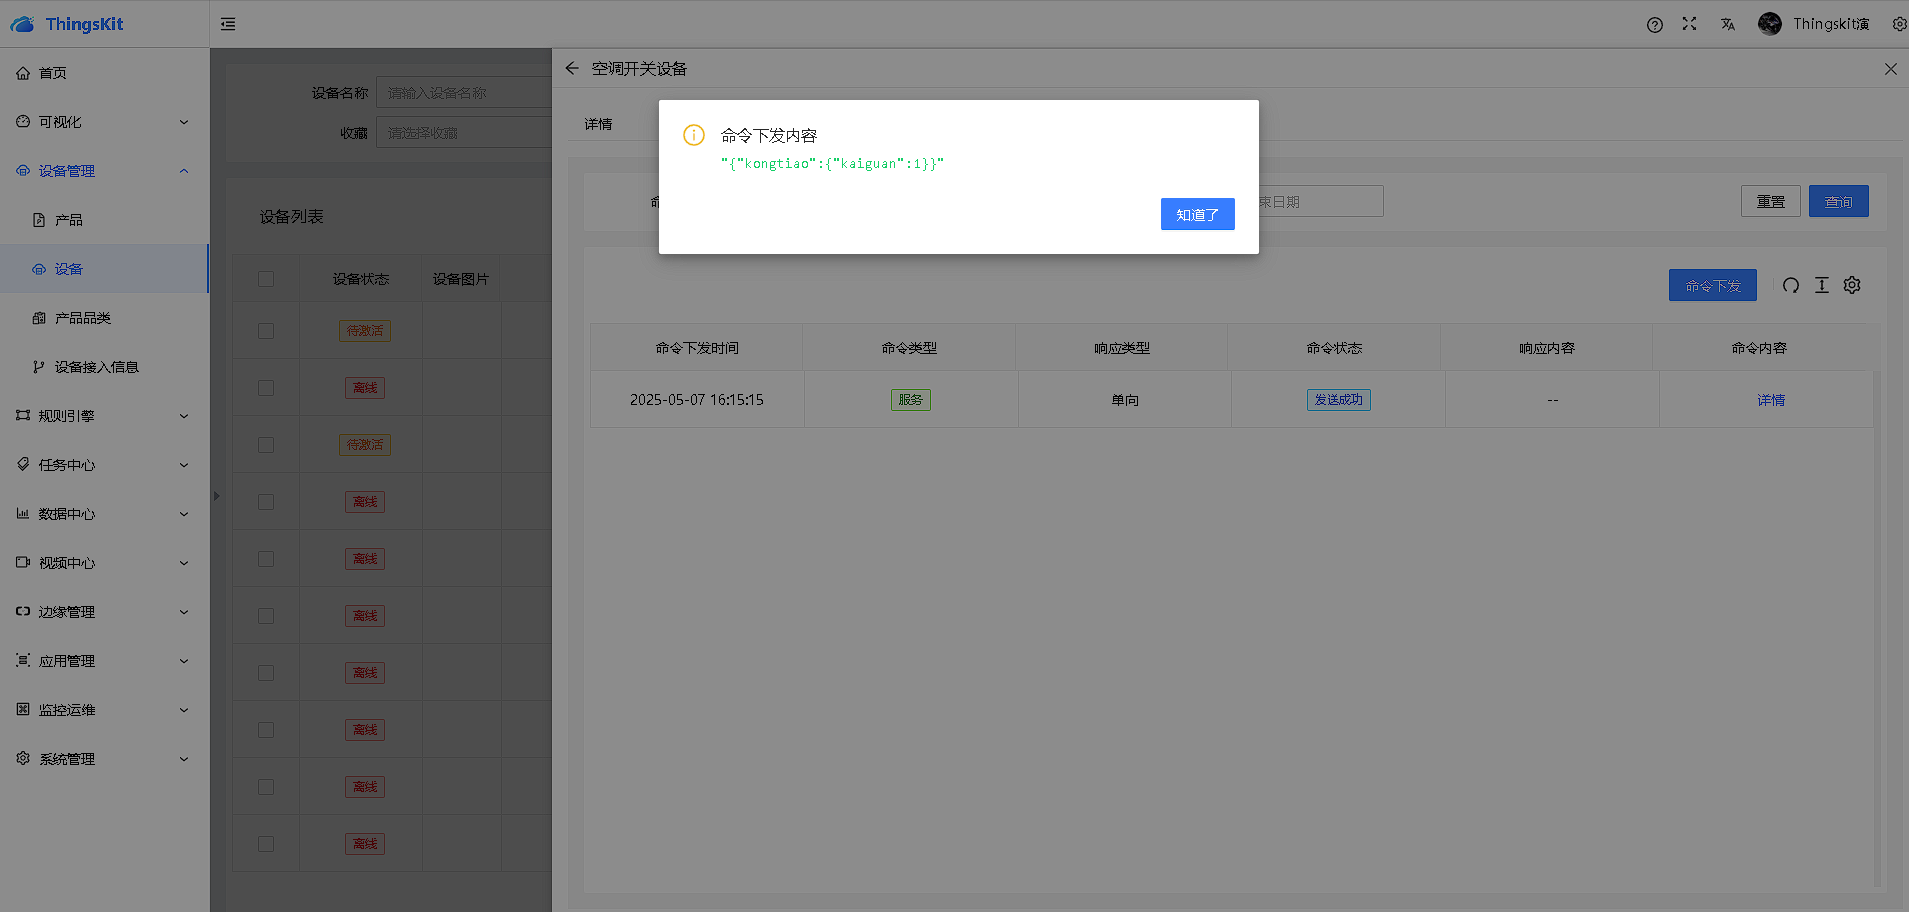Open table column settings gear

(x=1852, y=286)
